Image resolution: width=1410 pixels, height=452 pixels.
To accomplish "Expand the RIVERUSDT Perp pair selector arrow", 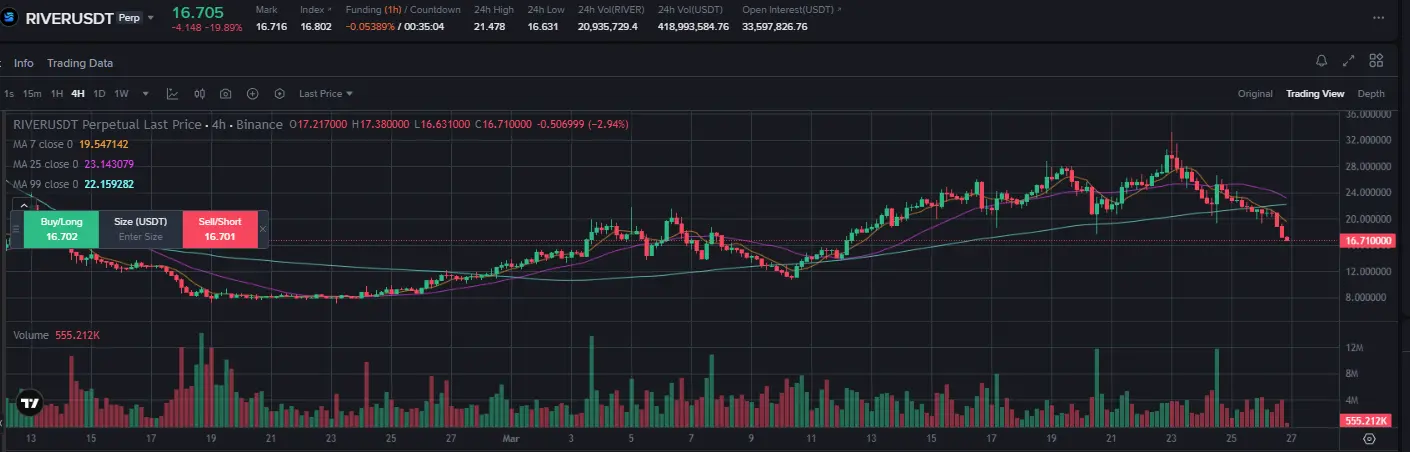I will 152,18.
